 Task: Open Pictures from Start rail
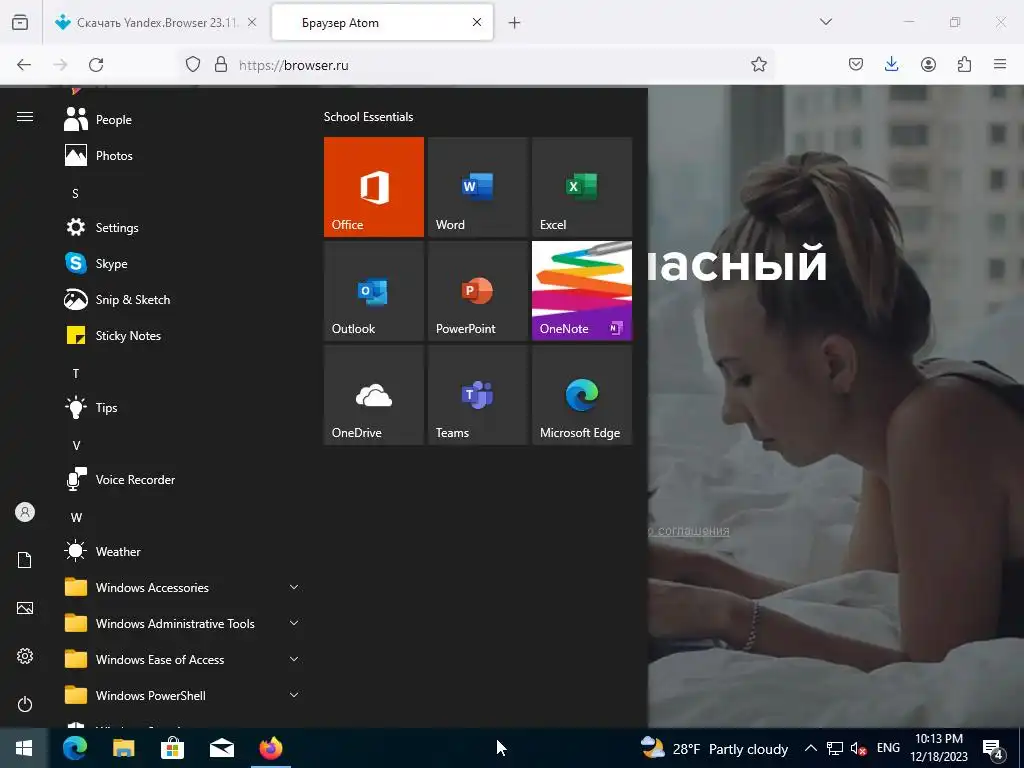pyautogui.click(x=25, y=608)
